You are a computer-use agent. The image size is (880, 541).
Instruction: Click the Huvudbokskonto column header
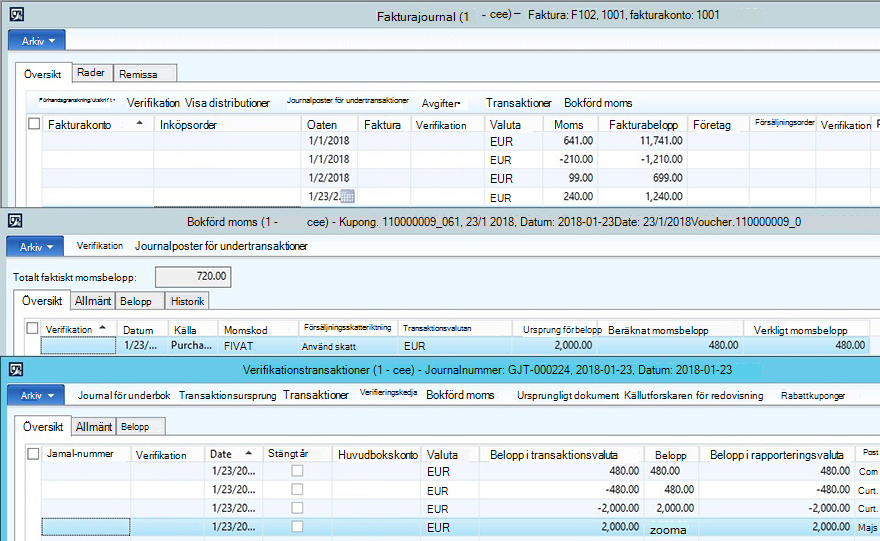(x=378, y=455)
